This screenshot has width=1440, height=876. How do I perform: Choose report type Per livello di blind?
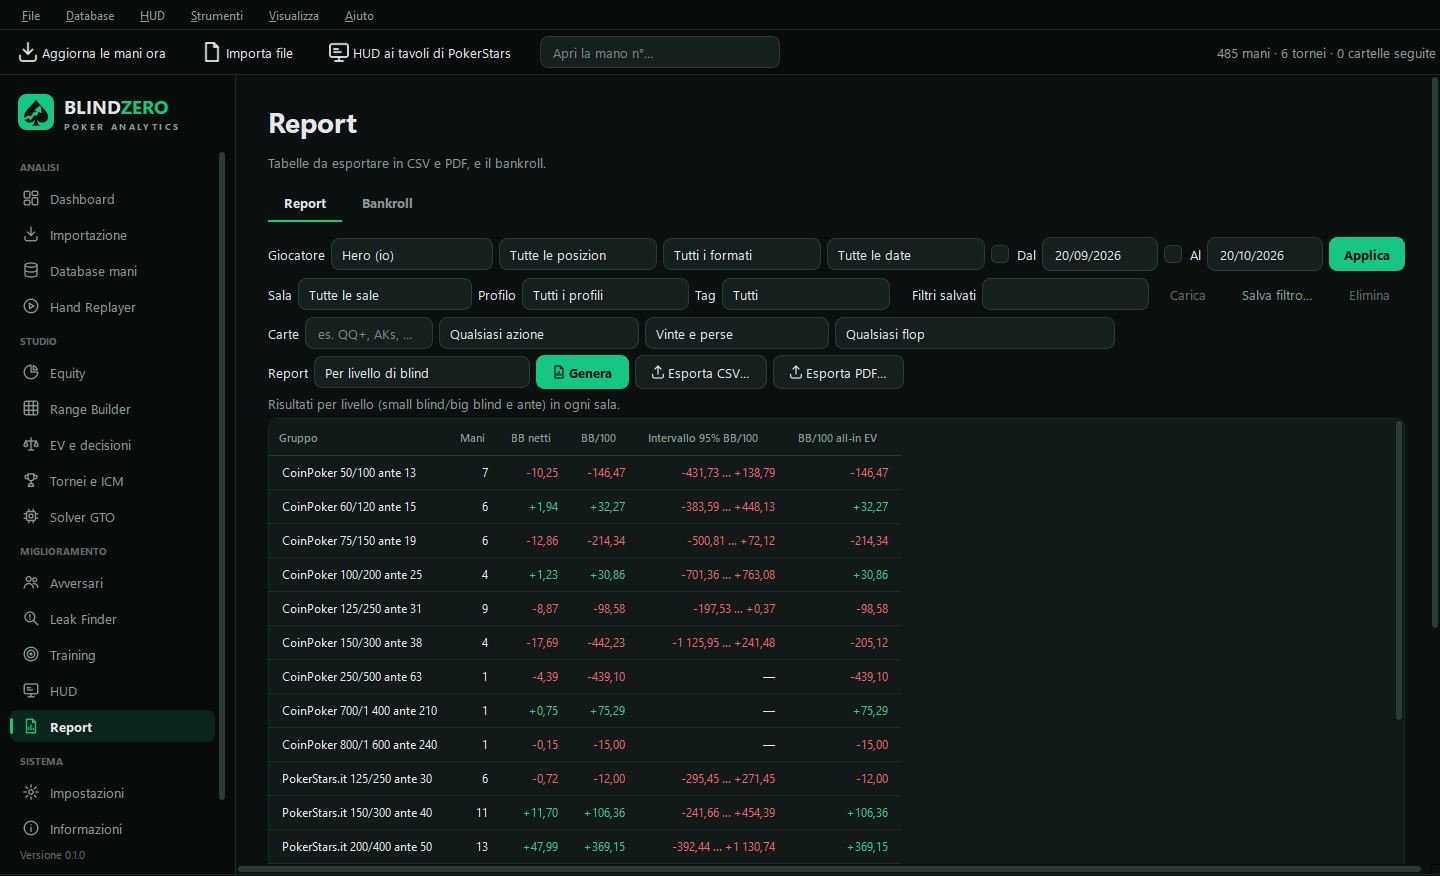click(x=422, y=373)
